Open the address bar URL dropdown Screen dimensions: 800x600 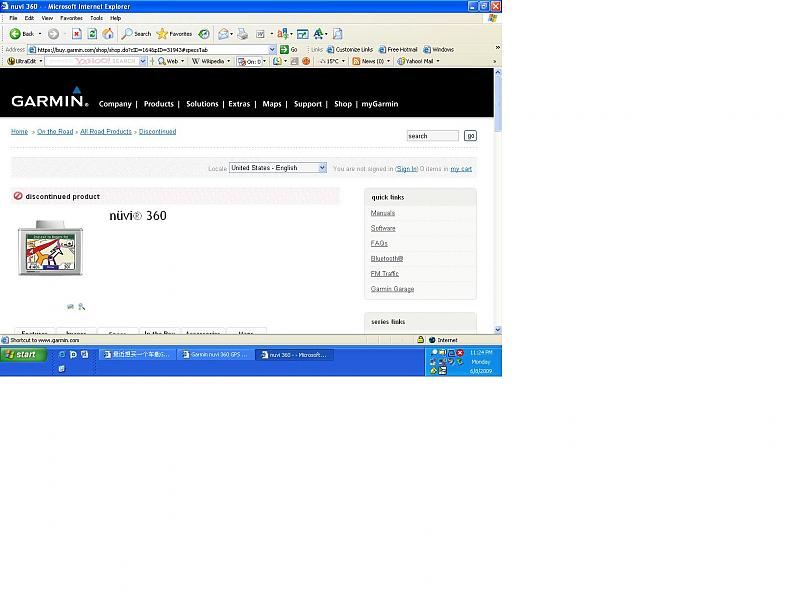coord(272,49)
